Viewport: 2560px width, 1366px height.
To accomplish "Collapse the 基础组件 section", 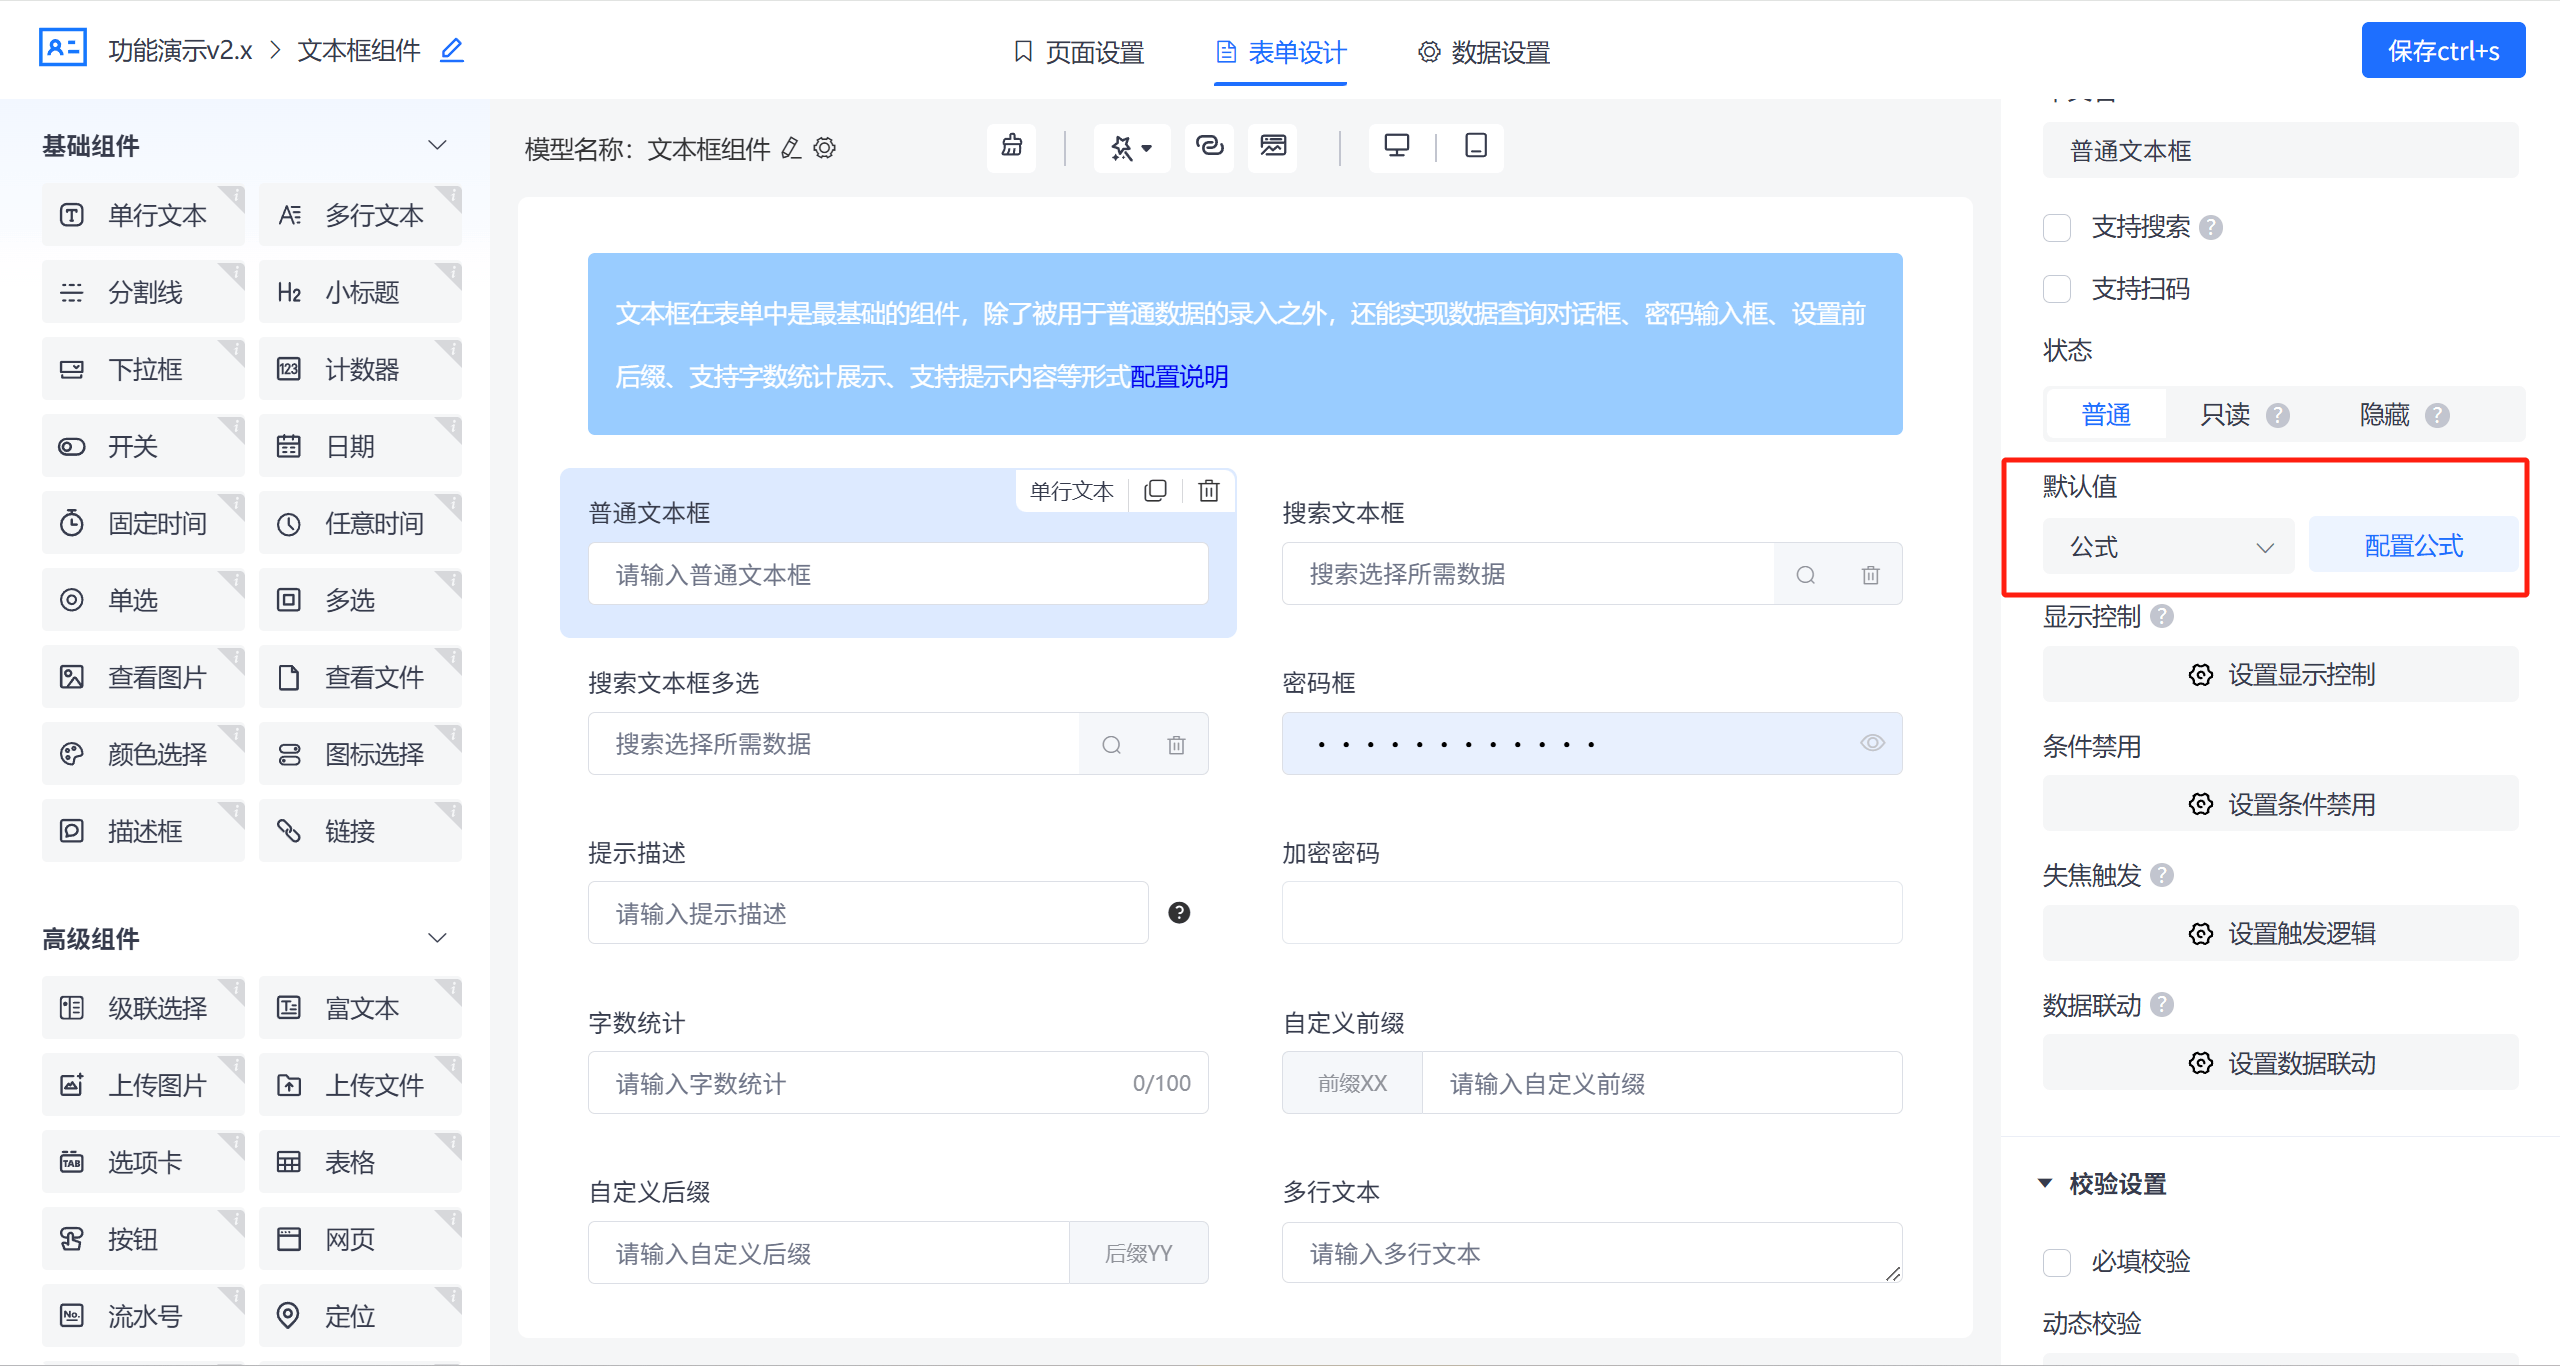I will (437, 145).
